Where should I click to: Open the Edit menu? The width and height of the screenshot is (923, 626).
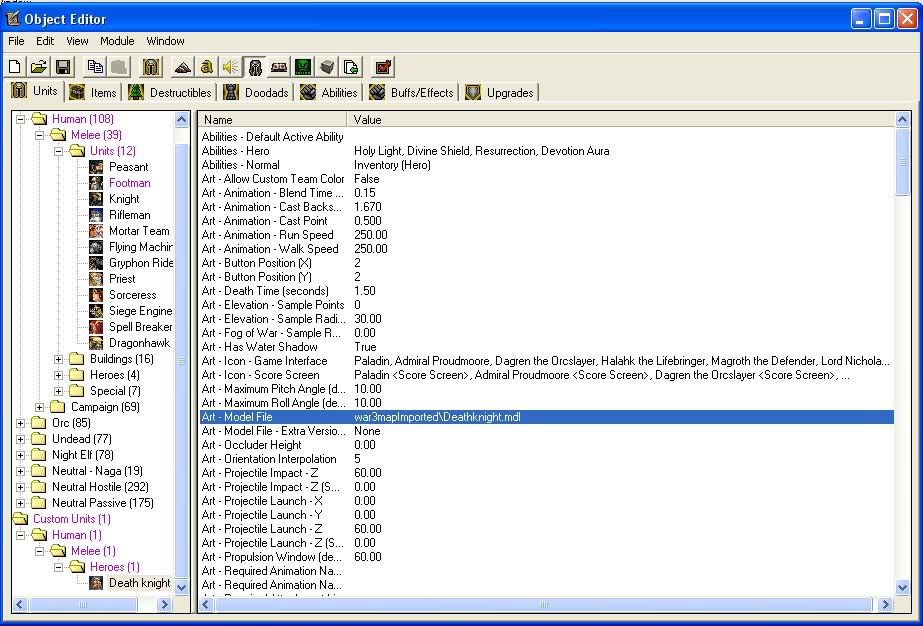45,41
